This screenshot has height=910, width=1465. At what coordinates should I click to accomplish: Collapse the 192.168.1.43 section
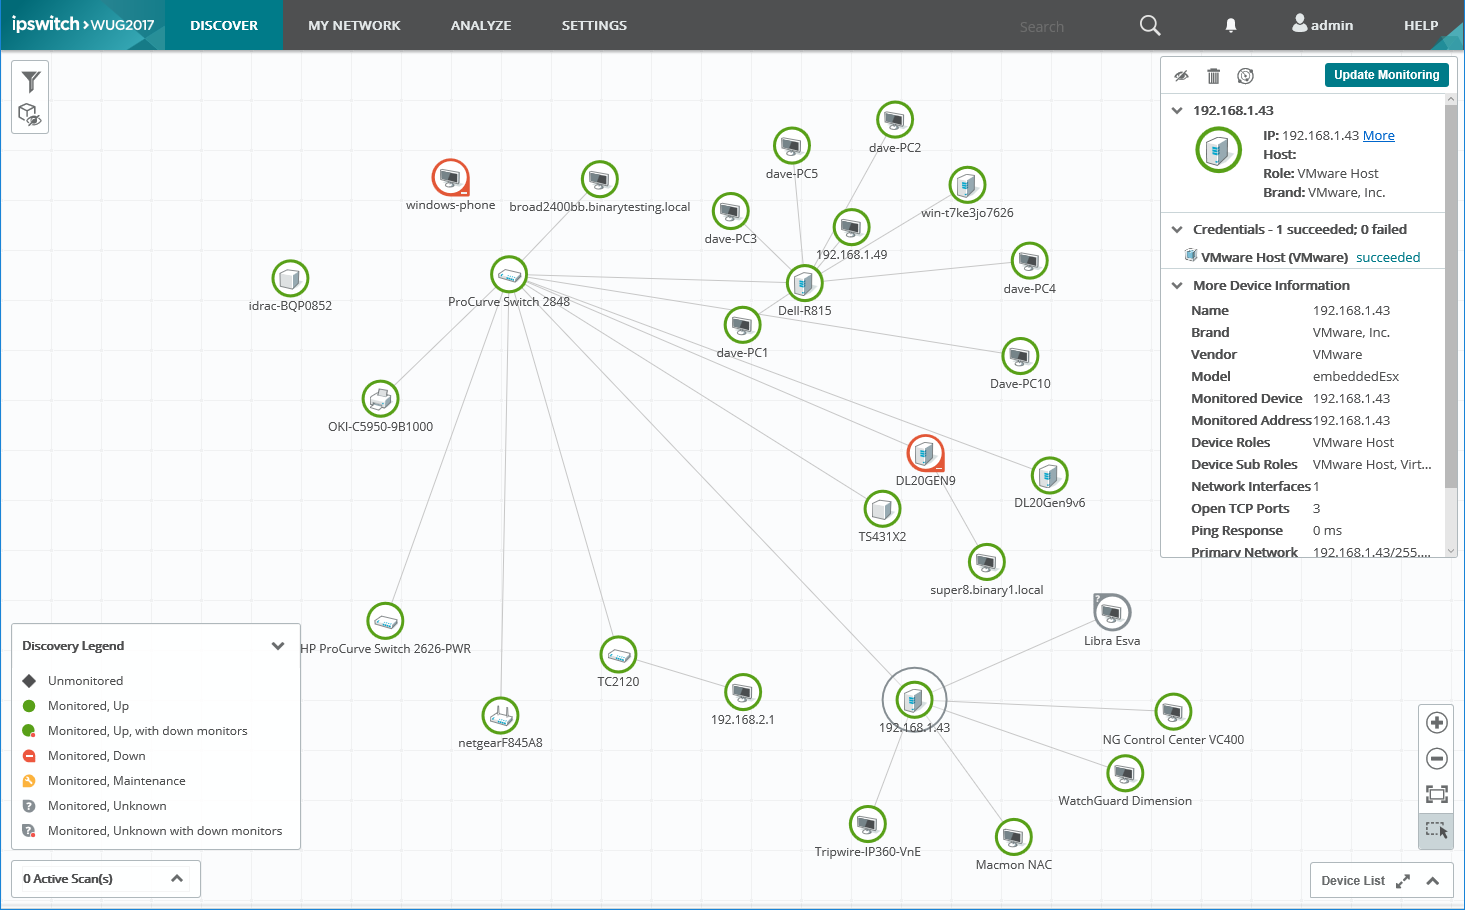click(x=1177, y=111)
